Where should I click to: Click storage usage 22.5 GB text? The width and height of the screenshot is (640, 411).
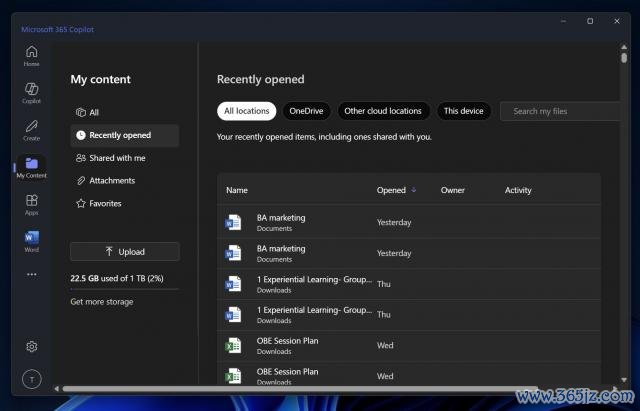coord(117,278)
